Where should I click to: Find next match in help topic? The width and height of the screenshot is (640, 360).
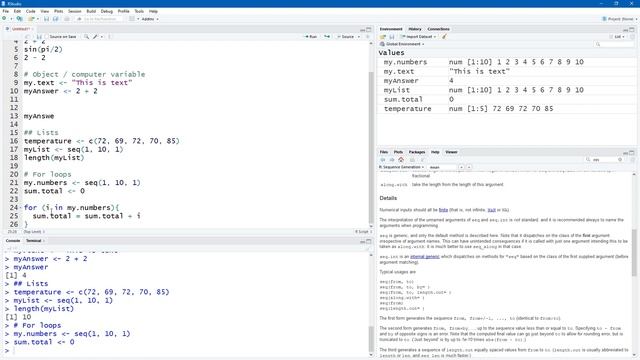point(469,167)
